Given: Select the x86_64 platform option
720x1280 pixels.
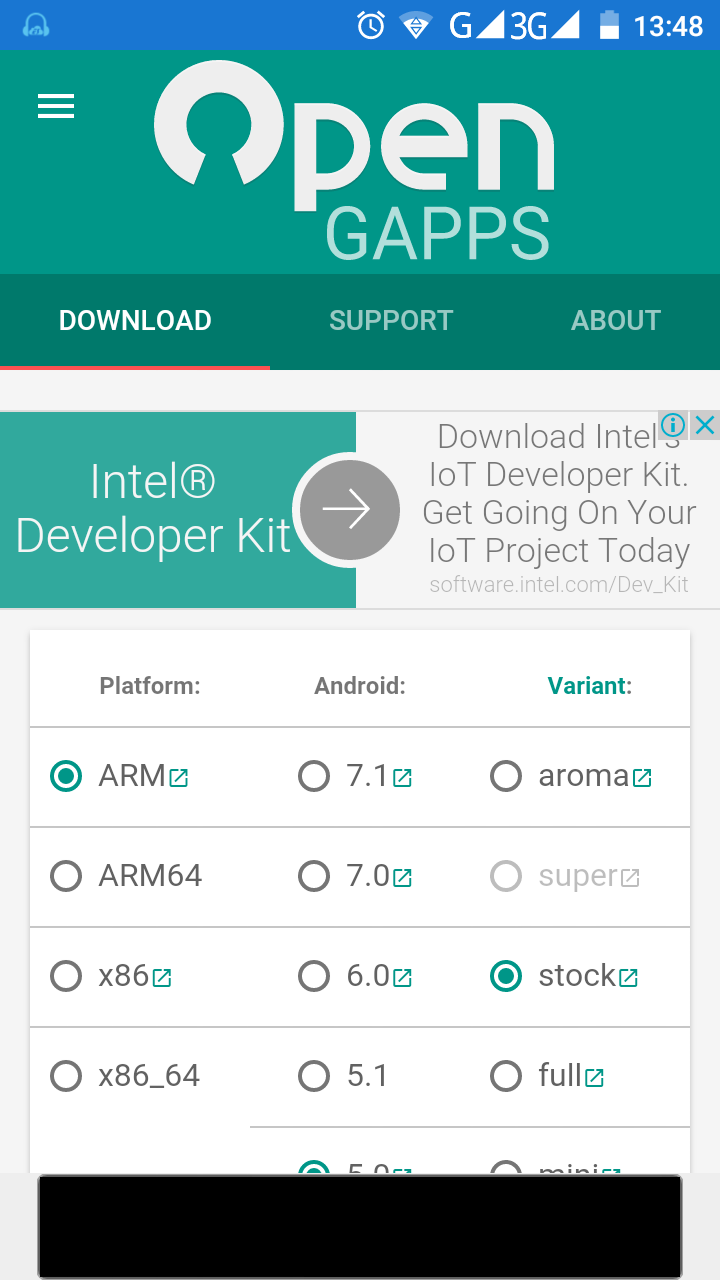Looking at the screenshot, I should point(66,1076).
